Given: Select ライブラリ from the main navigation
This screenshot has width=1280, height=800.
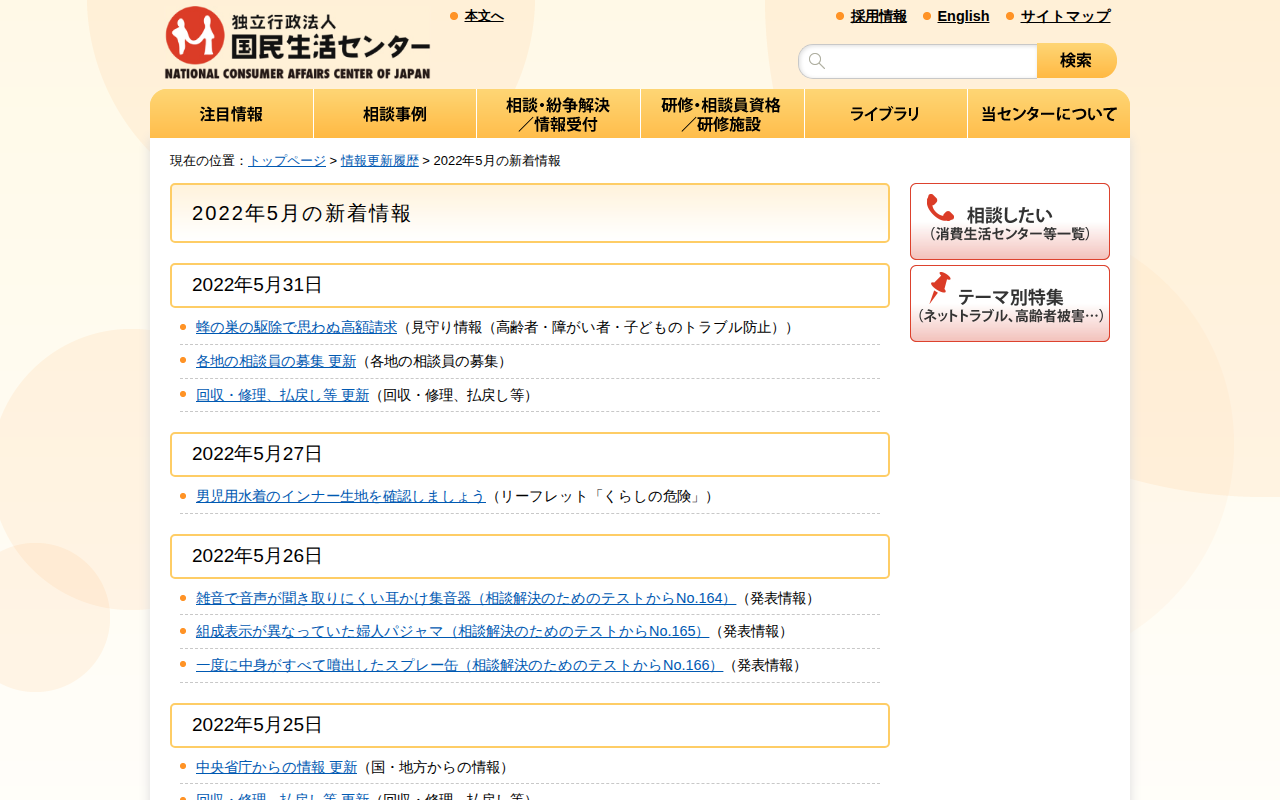Looking at the screenshot, I should [885, 113].
